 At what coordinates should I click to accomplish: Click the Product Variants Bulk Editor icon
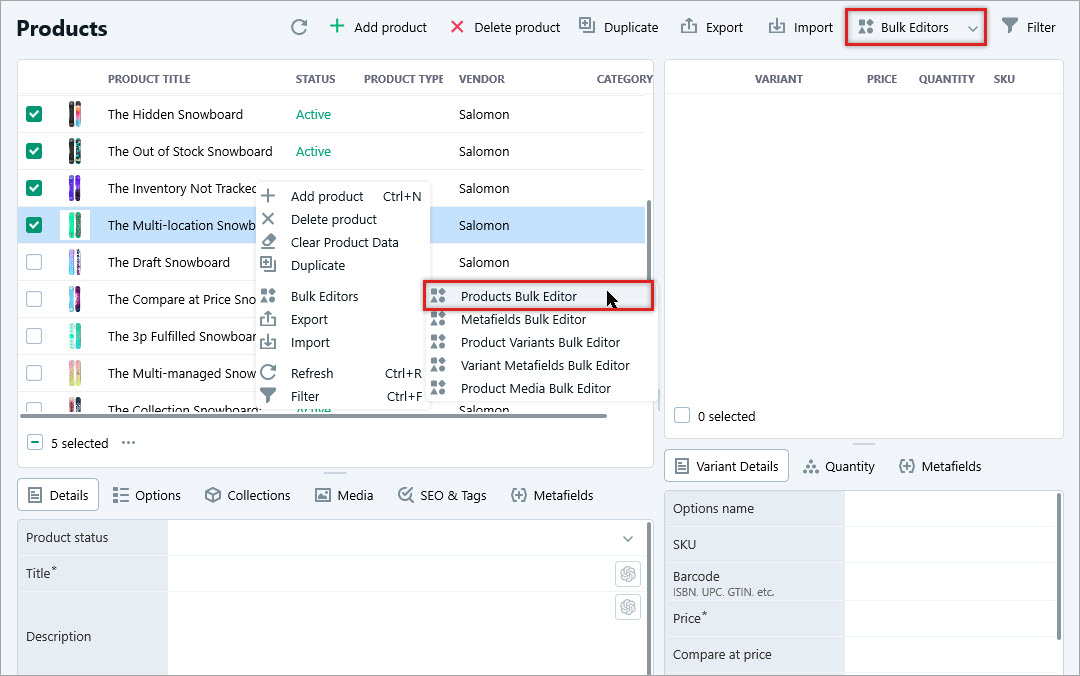click(x=438, y=342)
